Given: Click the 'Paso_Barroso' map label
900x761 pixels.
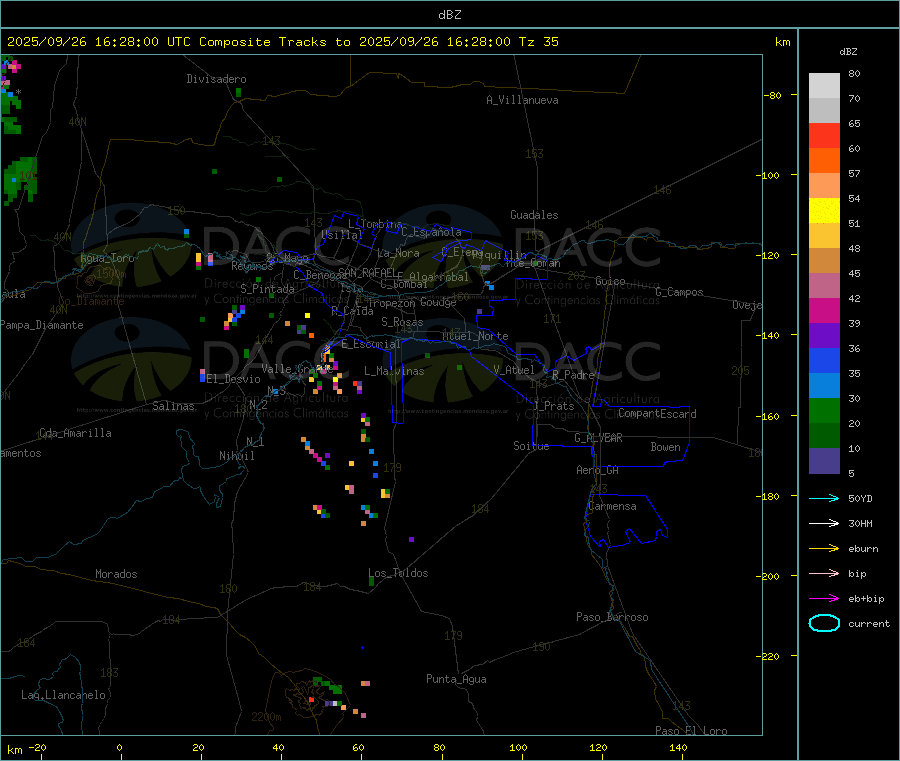Looking at the screenshot, I should [612, 617].
